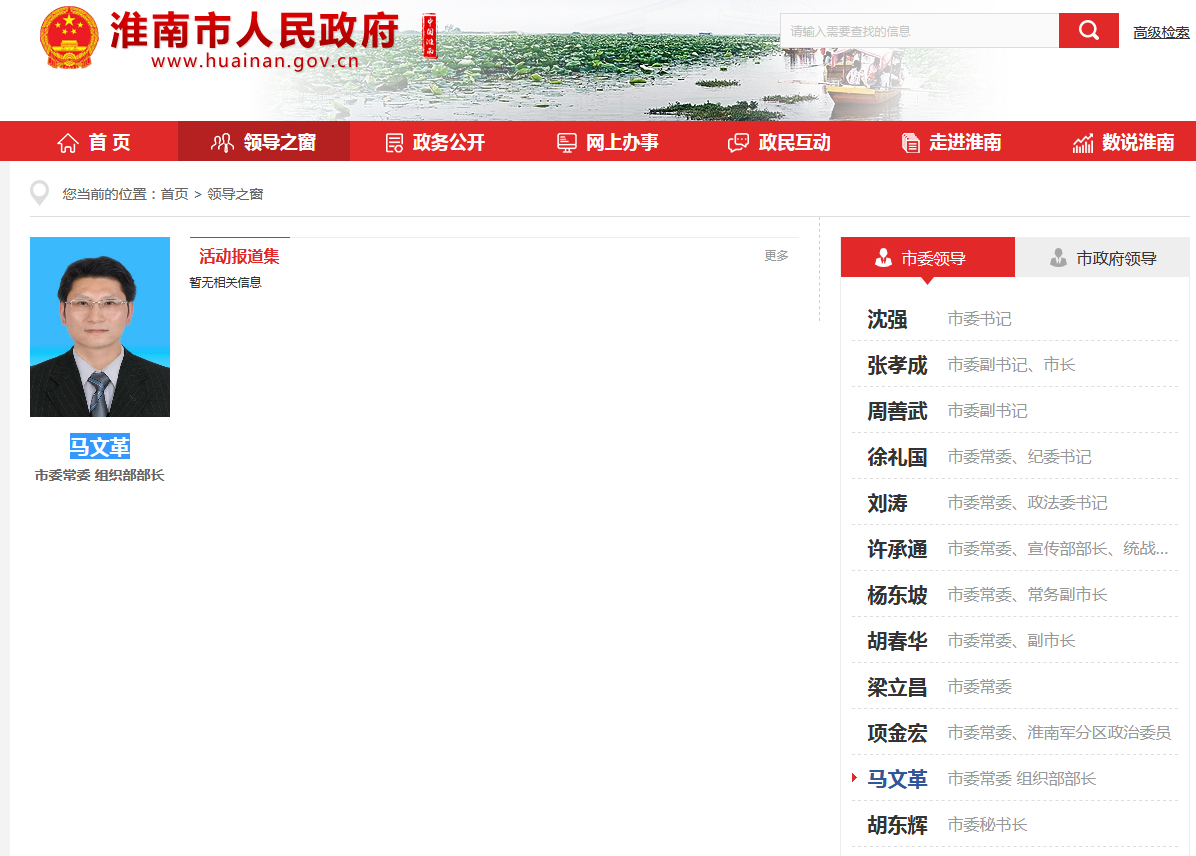Click the title 市委副书记、市长
This screenshot has width=1196, height=856.
pos(1011,365)
